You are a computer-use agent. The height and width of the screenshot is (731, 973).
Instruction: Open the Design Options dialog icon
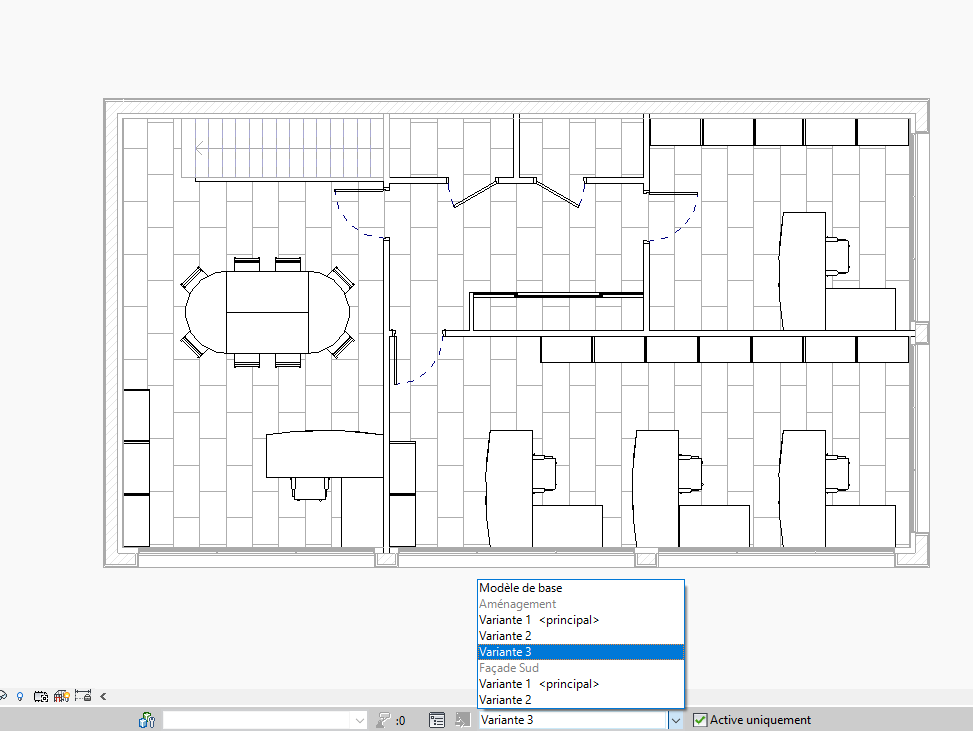pyautogui.click(x=437, y=720)
